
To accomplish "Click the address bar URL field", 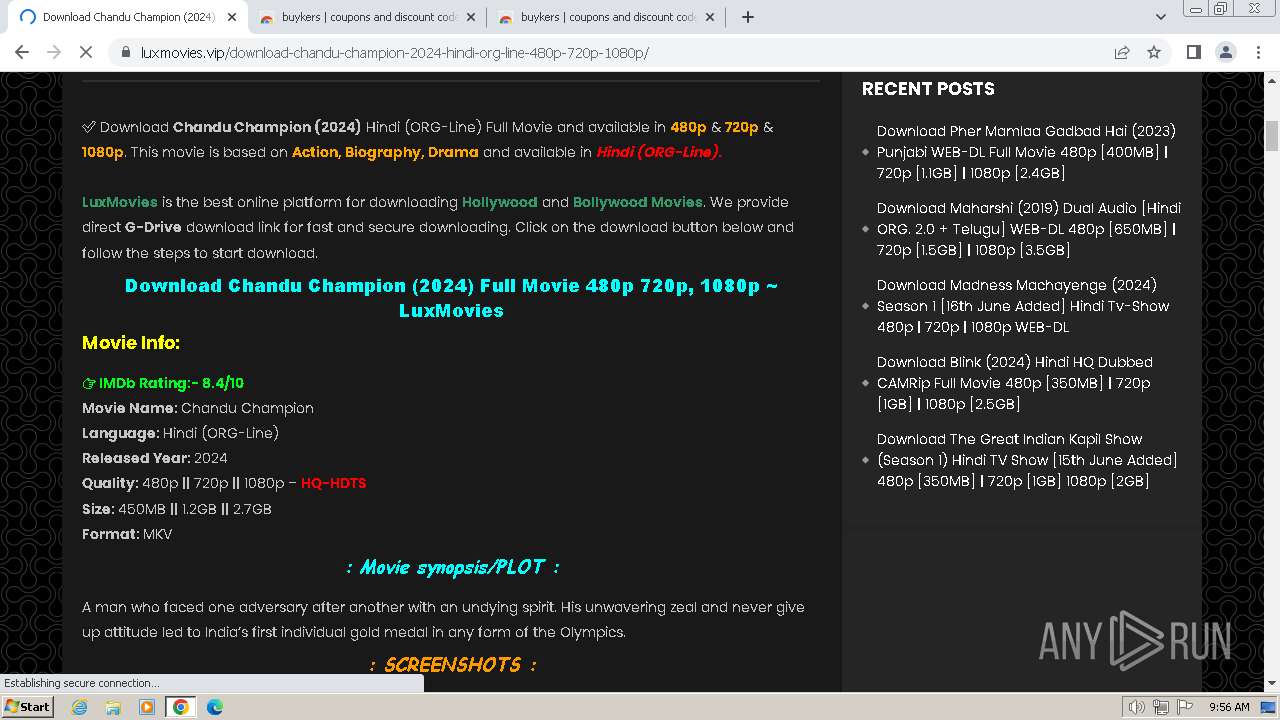I will (620, 52).
